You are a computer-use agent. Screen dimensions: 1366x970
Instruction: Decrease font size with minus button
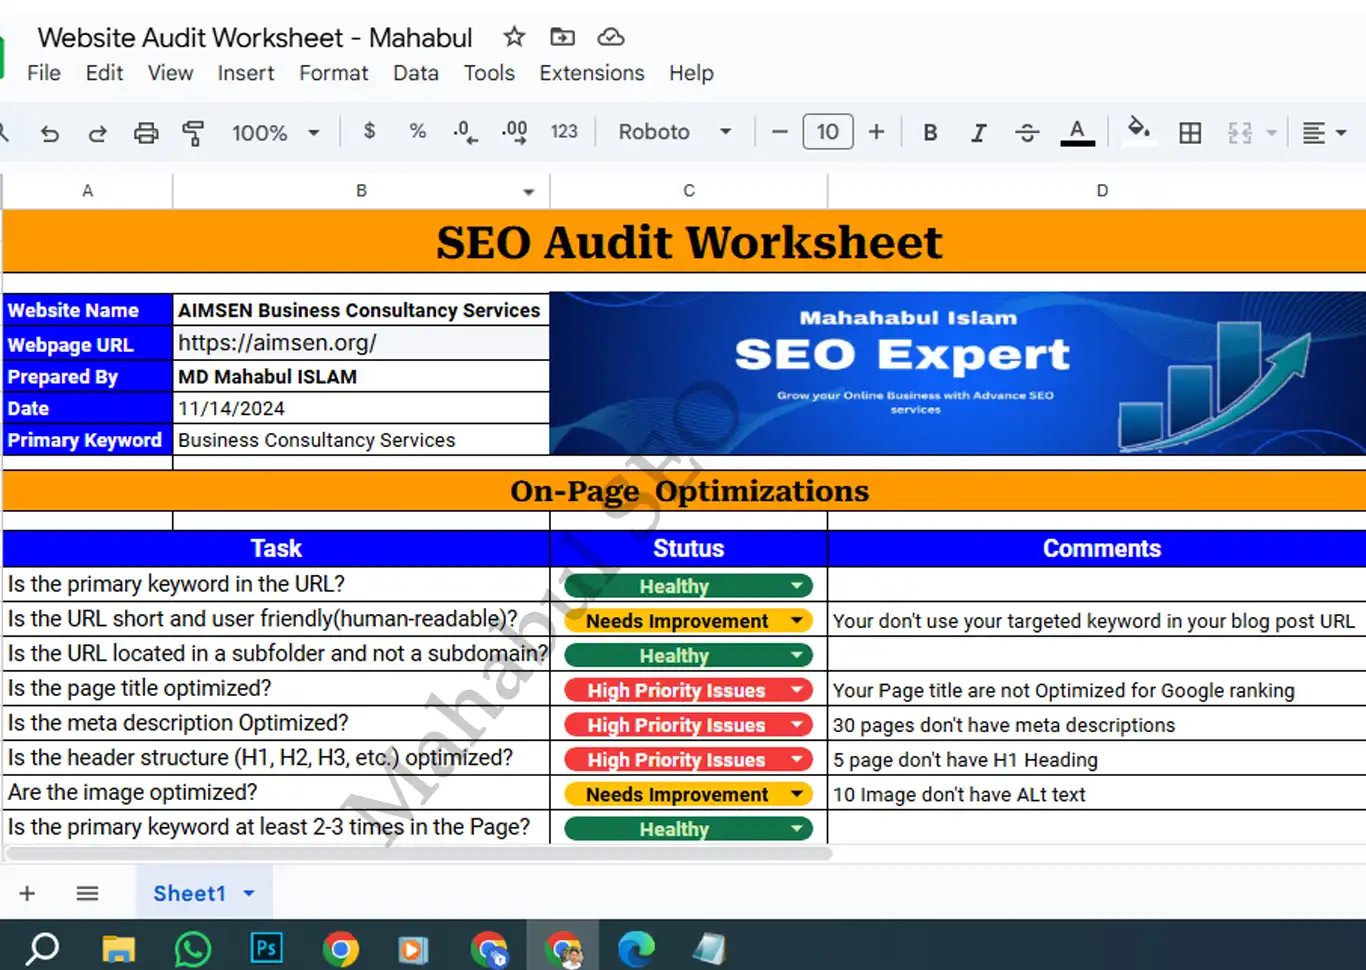click(780, 132)
